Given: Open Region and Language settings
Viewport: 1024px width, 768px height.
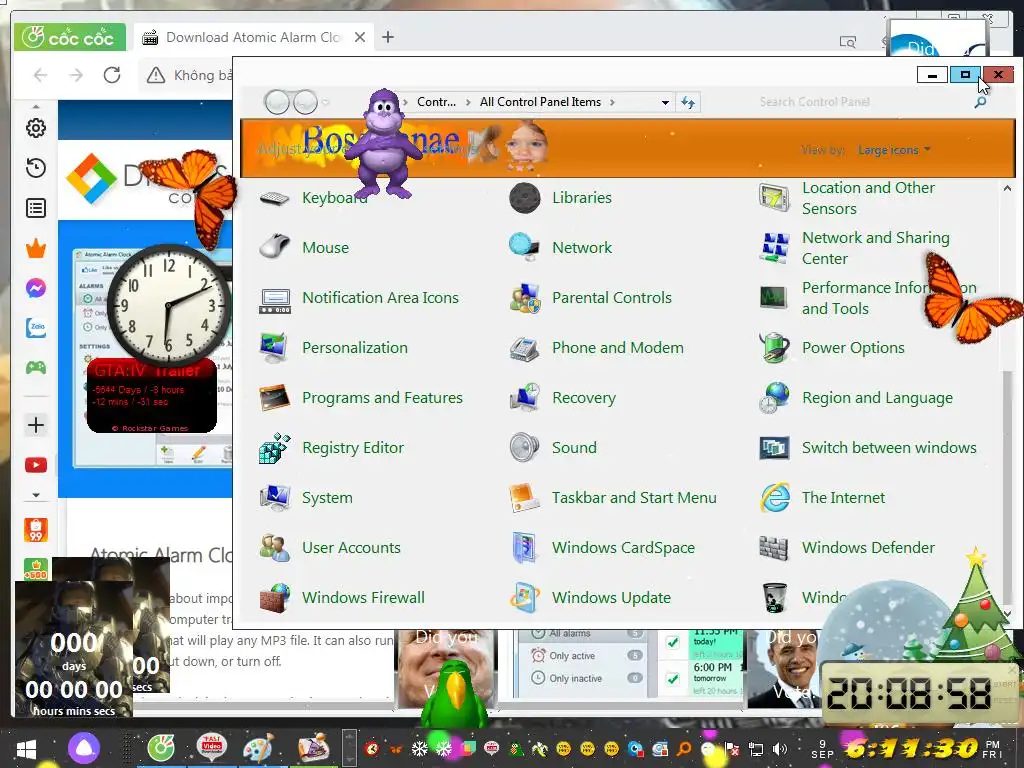Looking at the screenshot, I should tap(856, 398).
